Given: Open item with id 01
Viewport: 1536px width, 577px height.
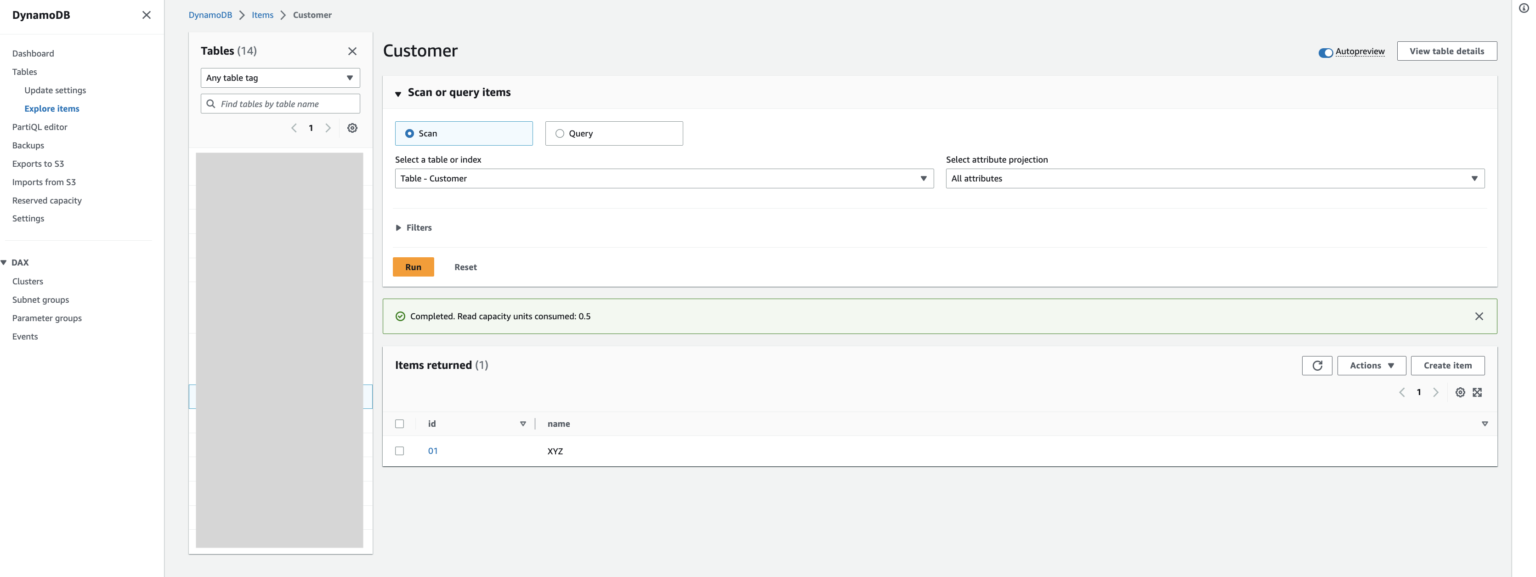Looking at the screenshot, I should click(433, 450).
